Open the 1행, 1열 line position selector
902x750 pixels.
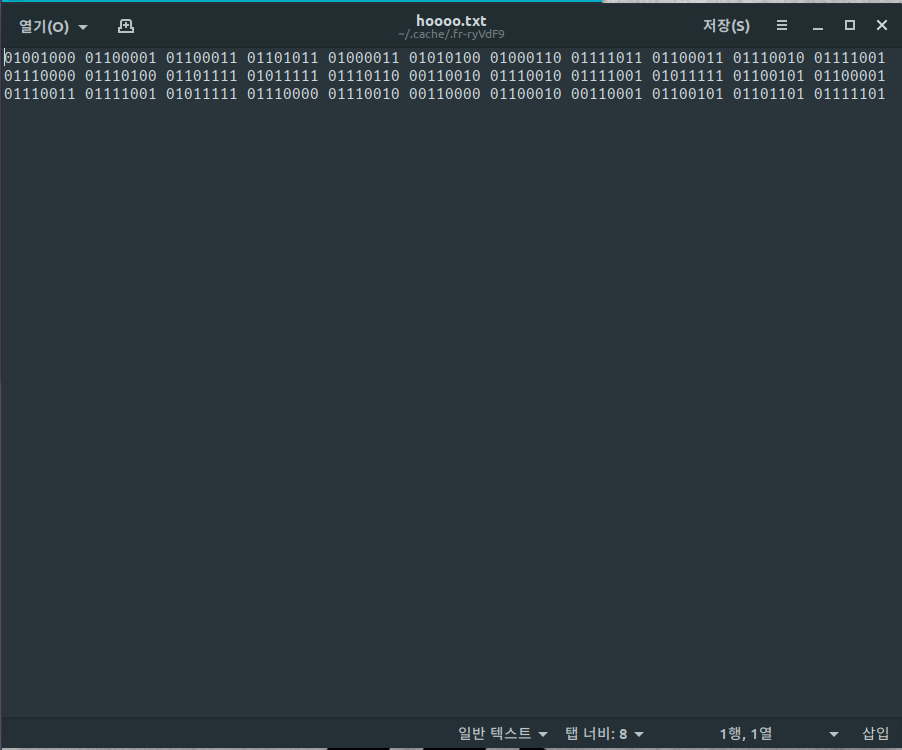point(778,733)
